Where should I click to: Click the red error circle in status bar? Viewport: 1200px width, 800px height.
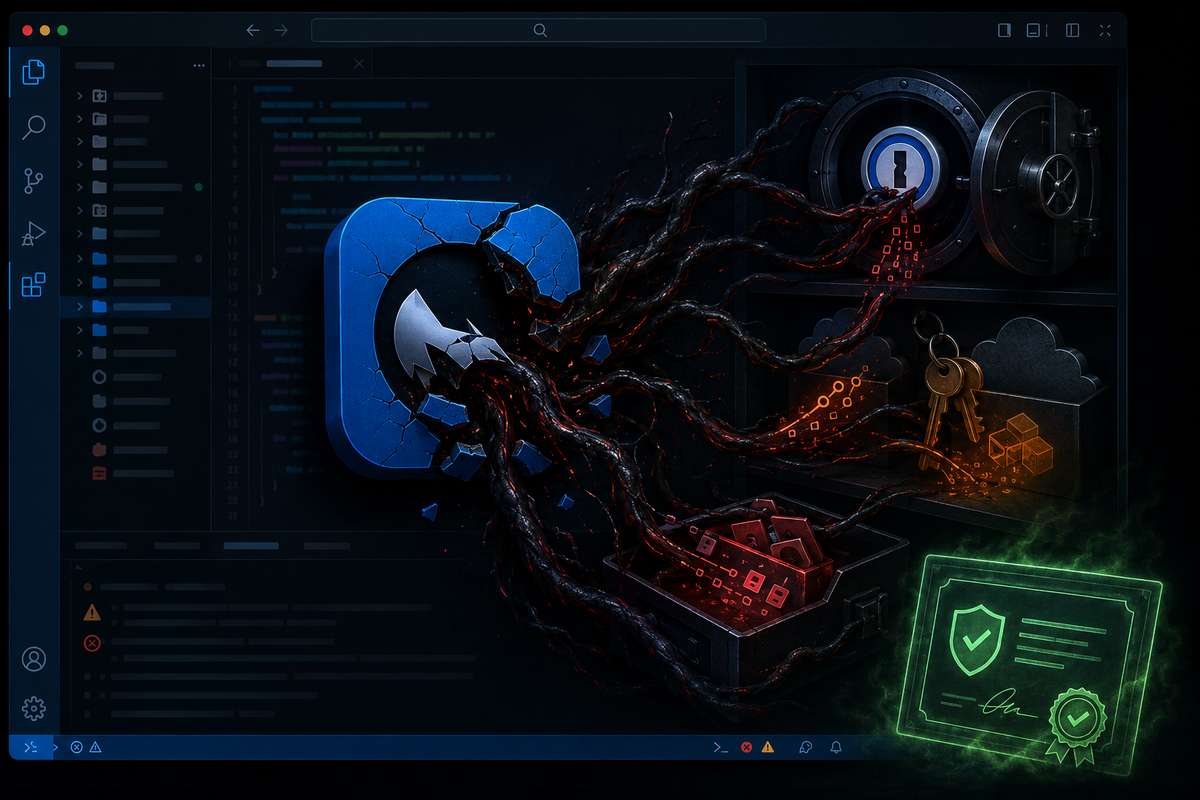coord(746,747)
